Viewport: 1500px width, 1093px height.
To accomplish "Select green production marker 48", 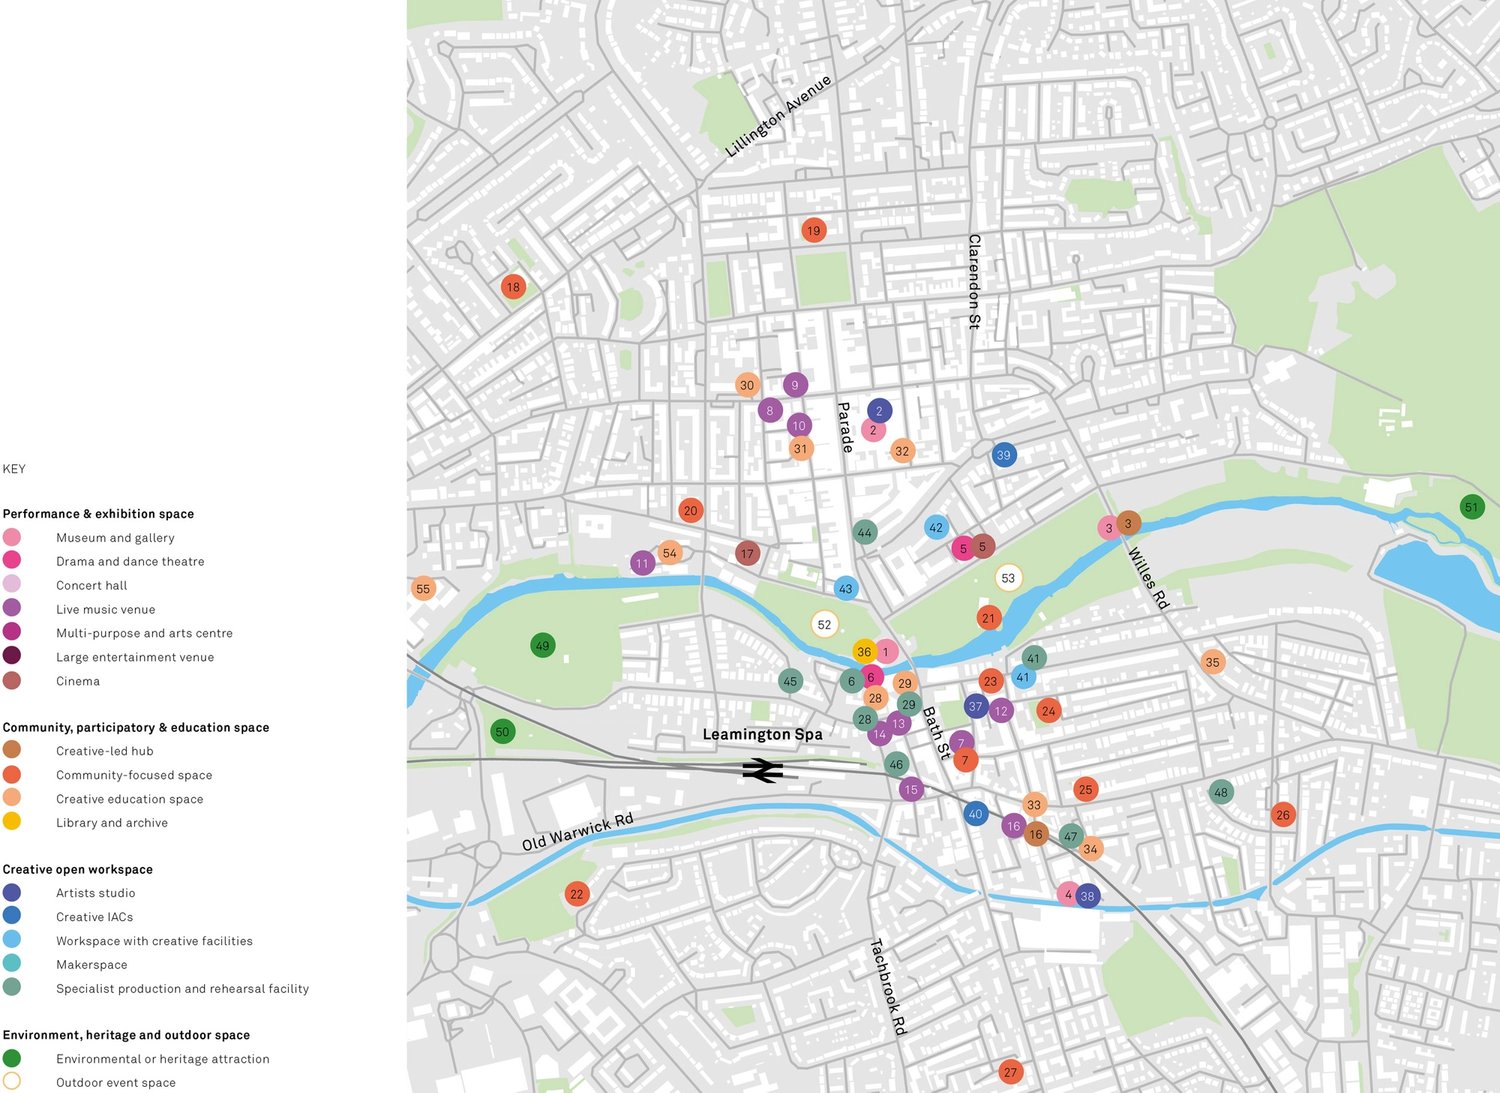I will tap(1221, 793).
